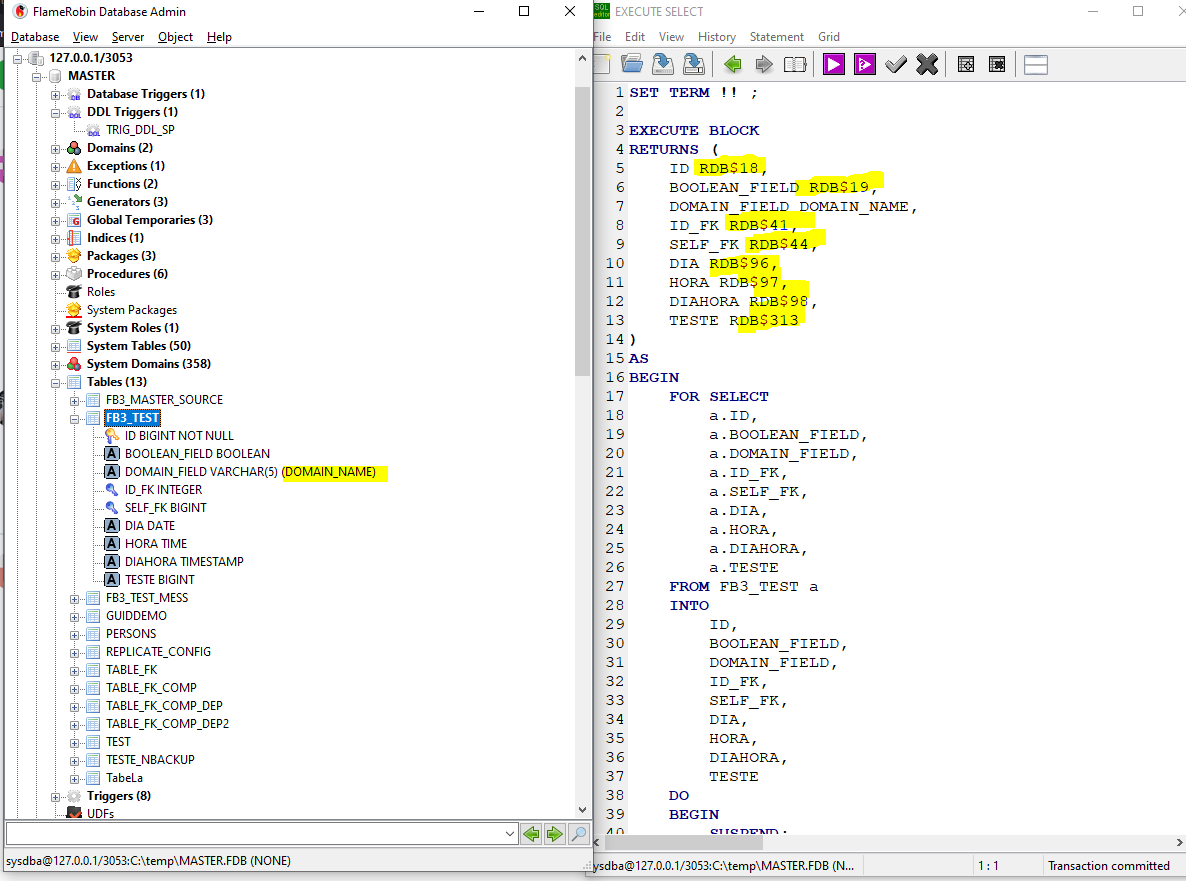
Task: Click the TRIG_DDL_SP trigger icon
Action: click(x=93, y=130)
